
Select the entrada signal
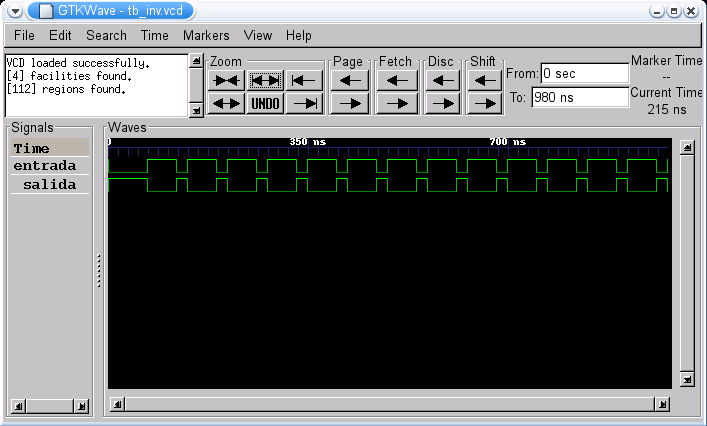[x=44, y=166]
